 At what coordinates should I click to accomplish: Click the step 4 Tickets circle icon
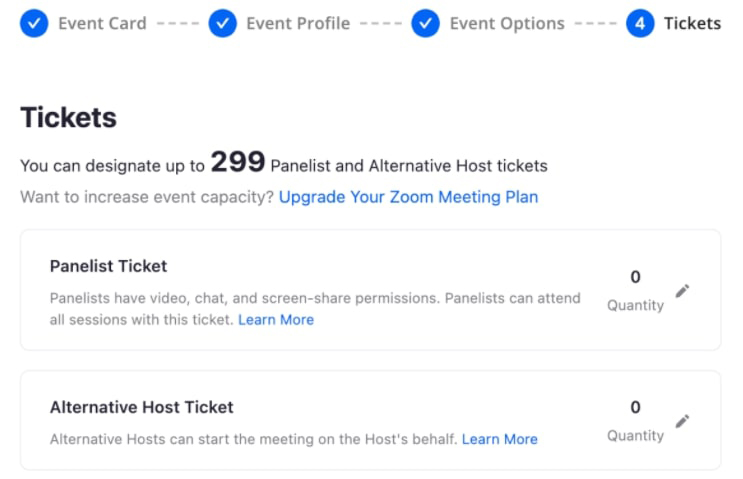(x=640, y=23)
